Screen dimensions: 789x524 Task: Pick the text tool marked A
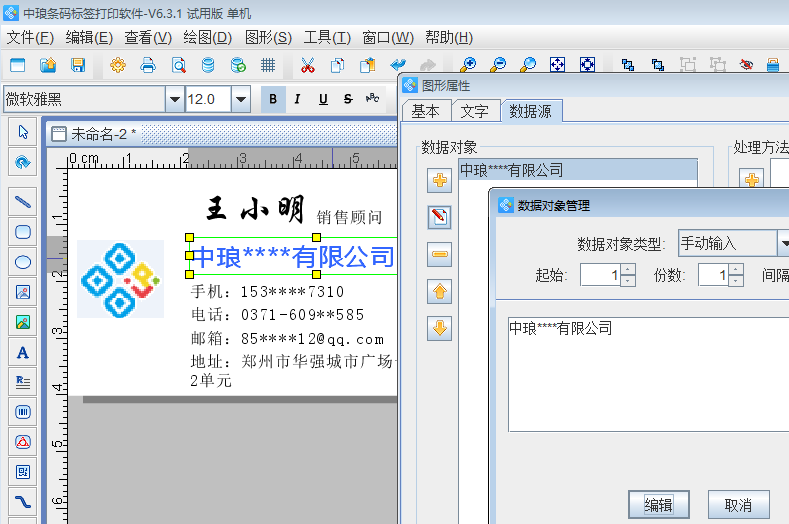(x=22, y=352)
